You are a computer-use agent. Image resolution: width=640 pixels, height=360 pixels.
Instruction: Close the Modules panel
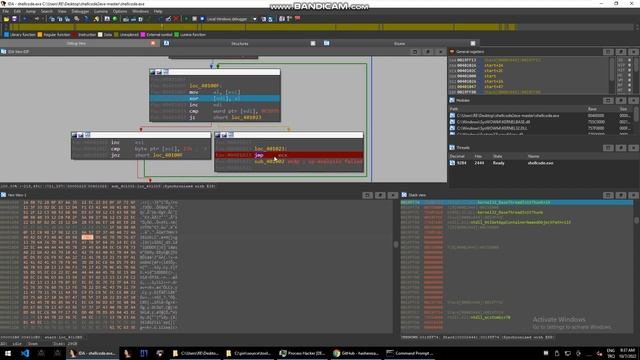tap(633, 100)
